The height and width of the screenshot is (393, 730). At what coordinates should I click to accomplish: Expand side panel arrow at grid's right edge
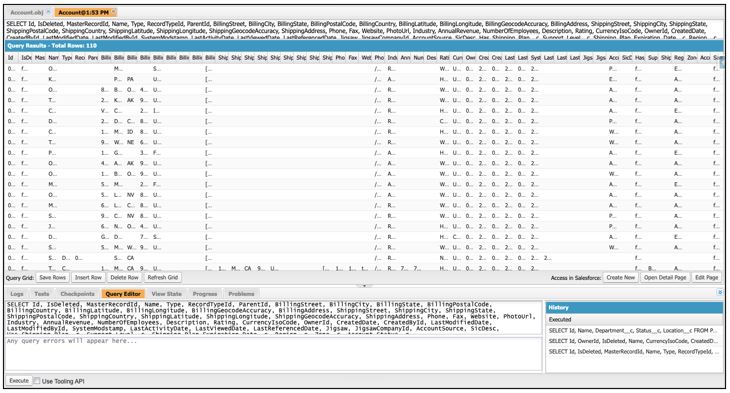click(722, 63)
